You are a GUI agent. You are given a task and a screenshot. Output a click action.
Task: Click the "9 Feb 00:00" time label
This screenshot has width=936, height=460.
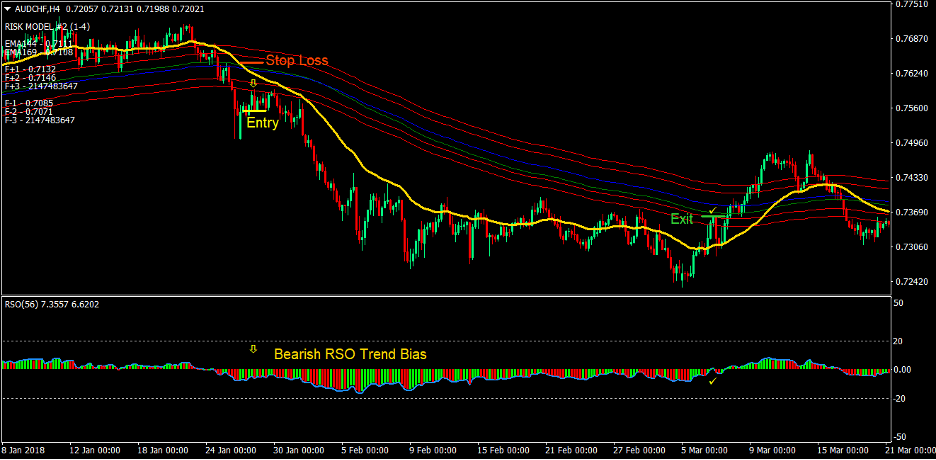(x=435, y=450)
